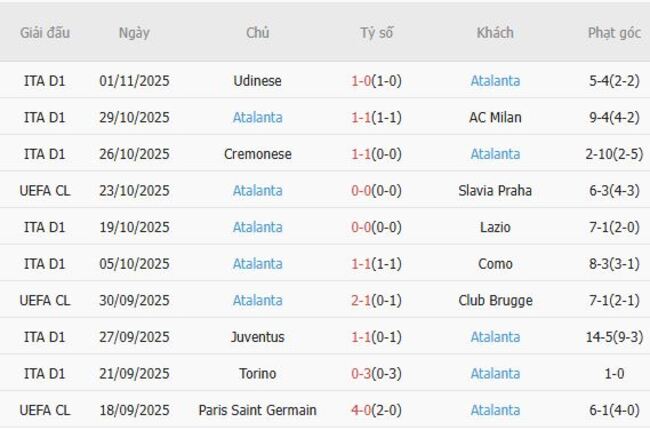This screenshot has height=430, width=650.
Task: Click the "Giải đấu" column header
Action: pyautogui.click(x=45, y=32)
